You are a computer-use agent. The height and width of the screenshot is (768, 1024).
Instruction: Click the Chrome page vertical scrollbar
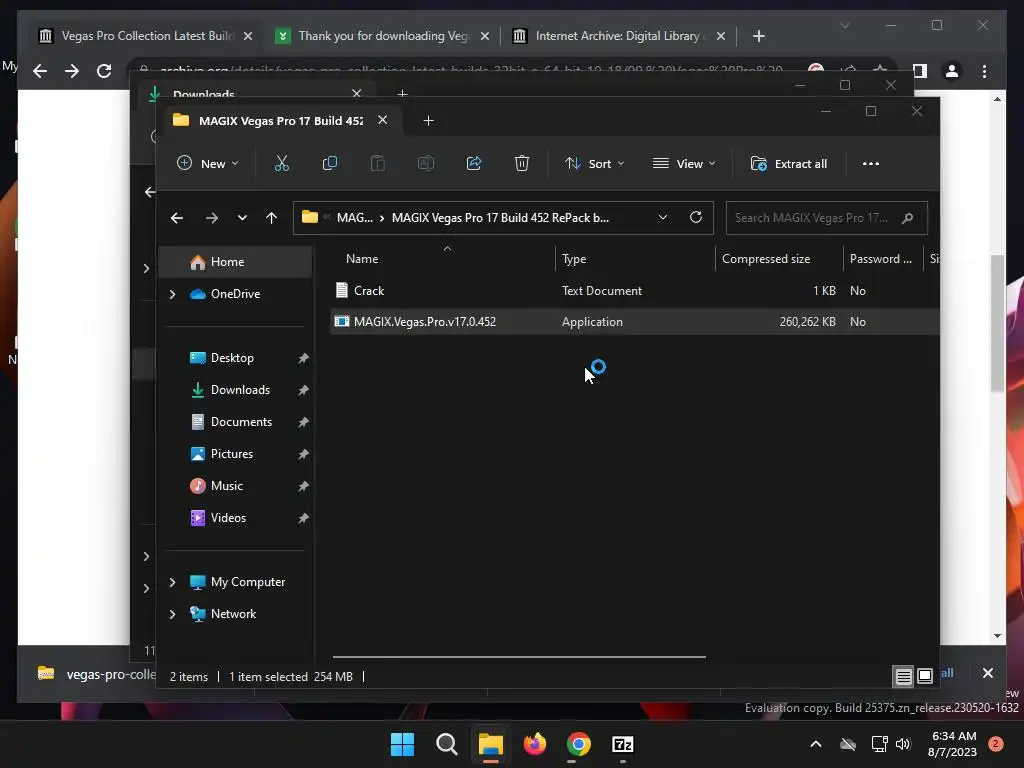[997, 323]
